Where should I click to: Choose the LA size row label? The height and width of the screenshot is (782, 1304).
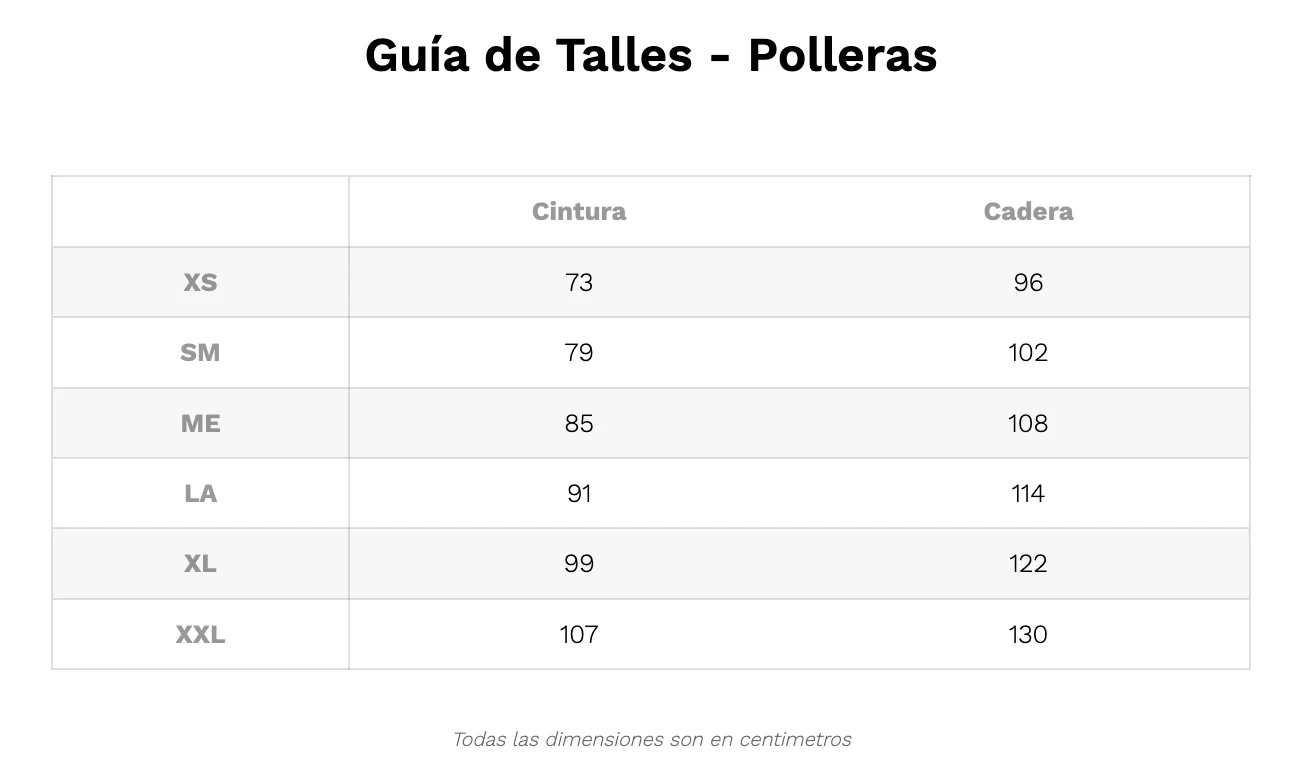(200, 494)
